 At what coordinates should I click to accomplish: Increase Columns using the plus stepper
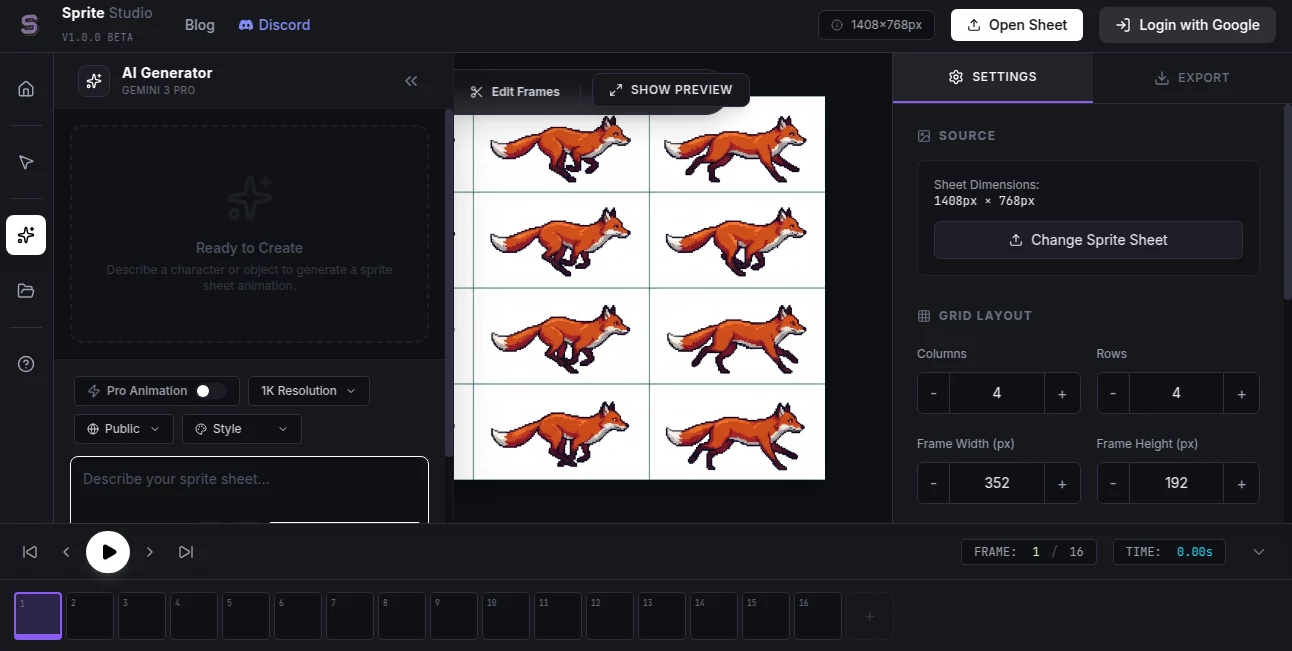point(1062,393)
